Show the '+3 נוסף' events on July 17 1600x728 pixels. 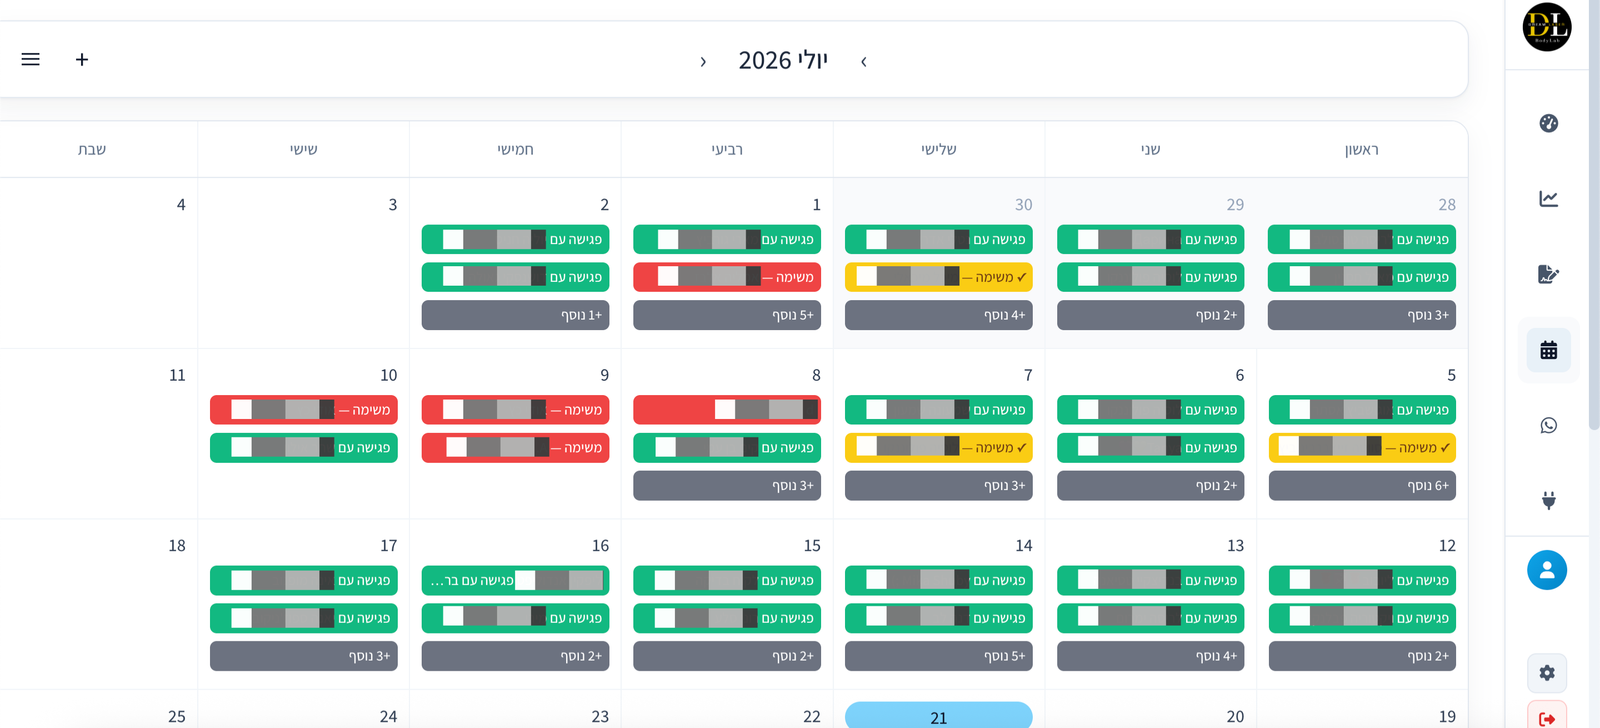[x=303, y=656]
